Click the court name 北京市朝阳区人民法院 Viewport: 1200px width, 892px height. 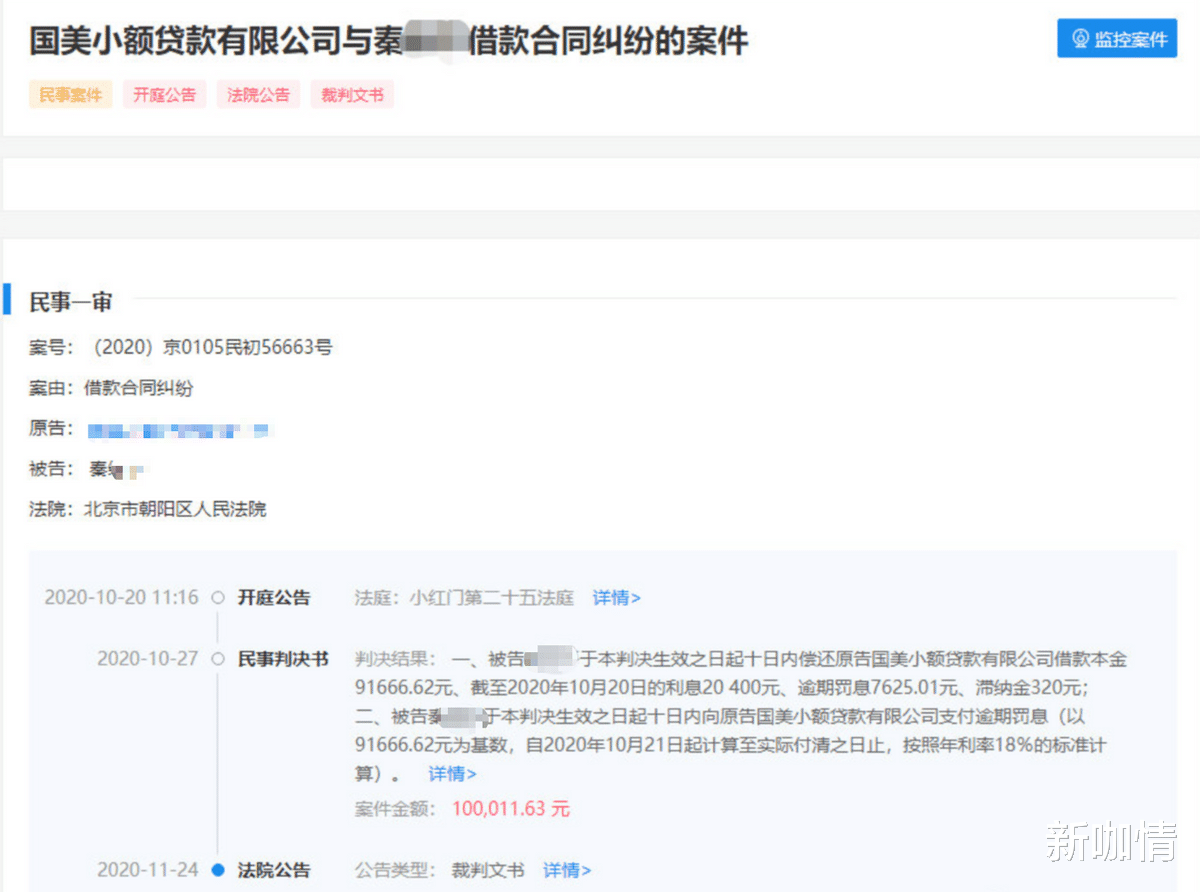pyautogui.click(x=176, y=509)
